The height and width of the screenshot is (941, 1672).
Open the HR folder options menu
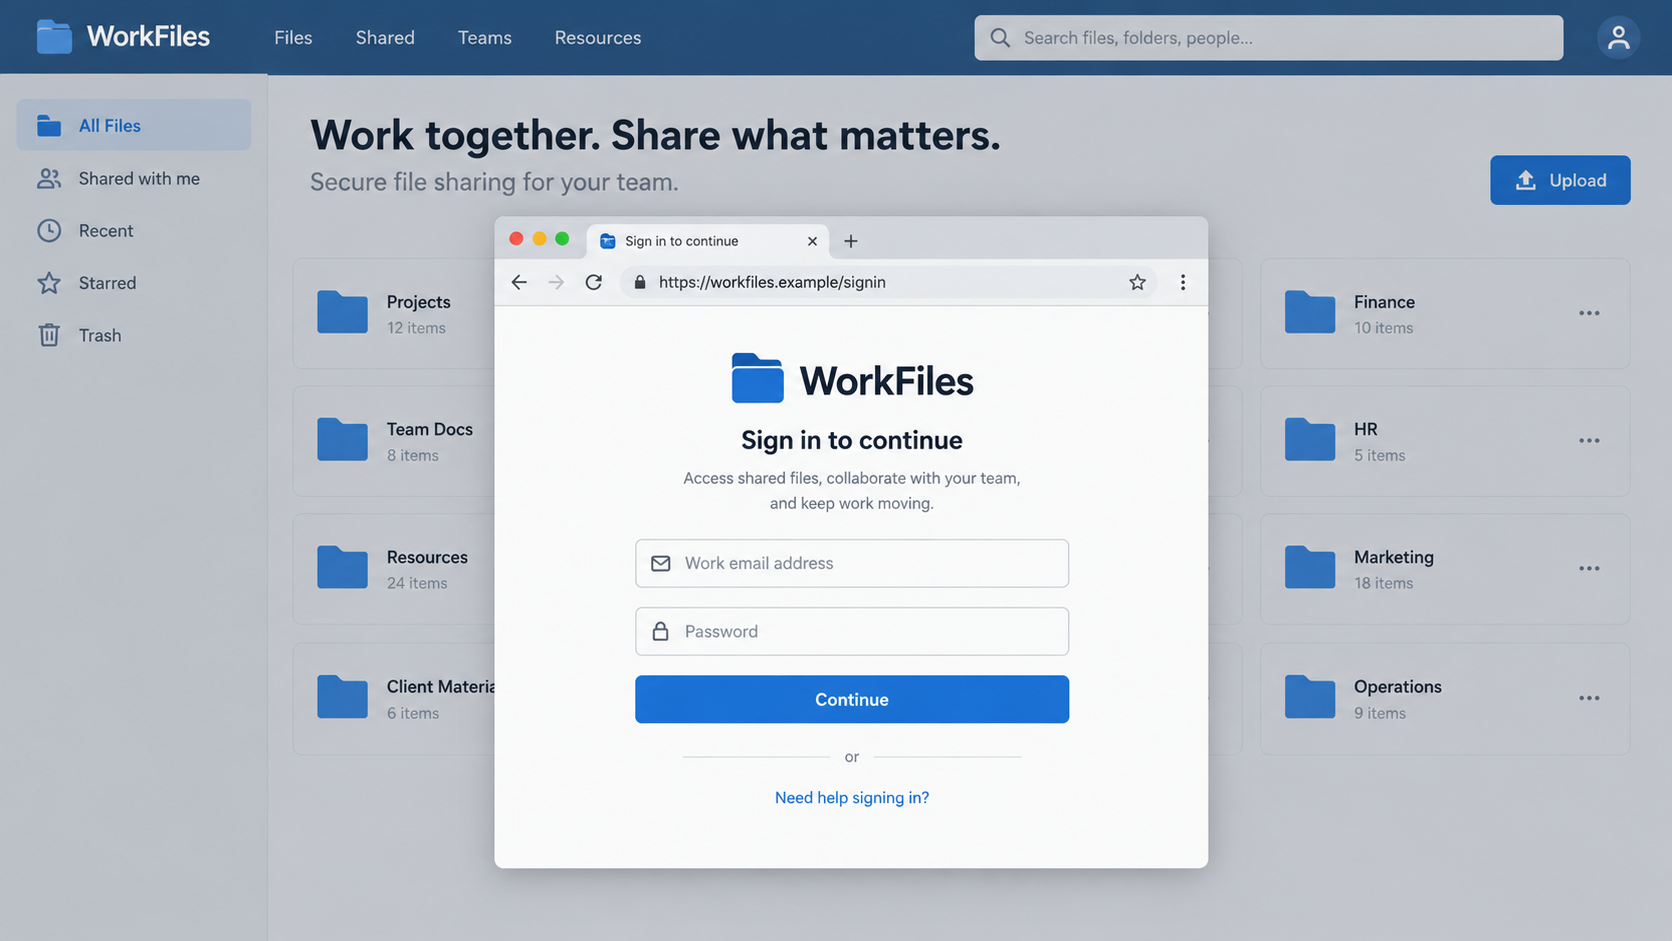coord(1589,441)
